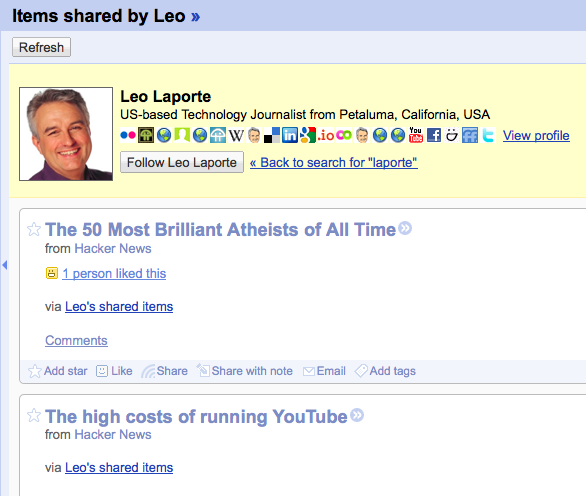
Task: Click the pink and green rings icon
Action: coord(344,135)
